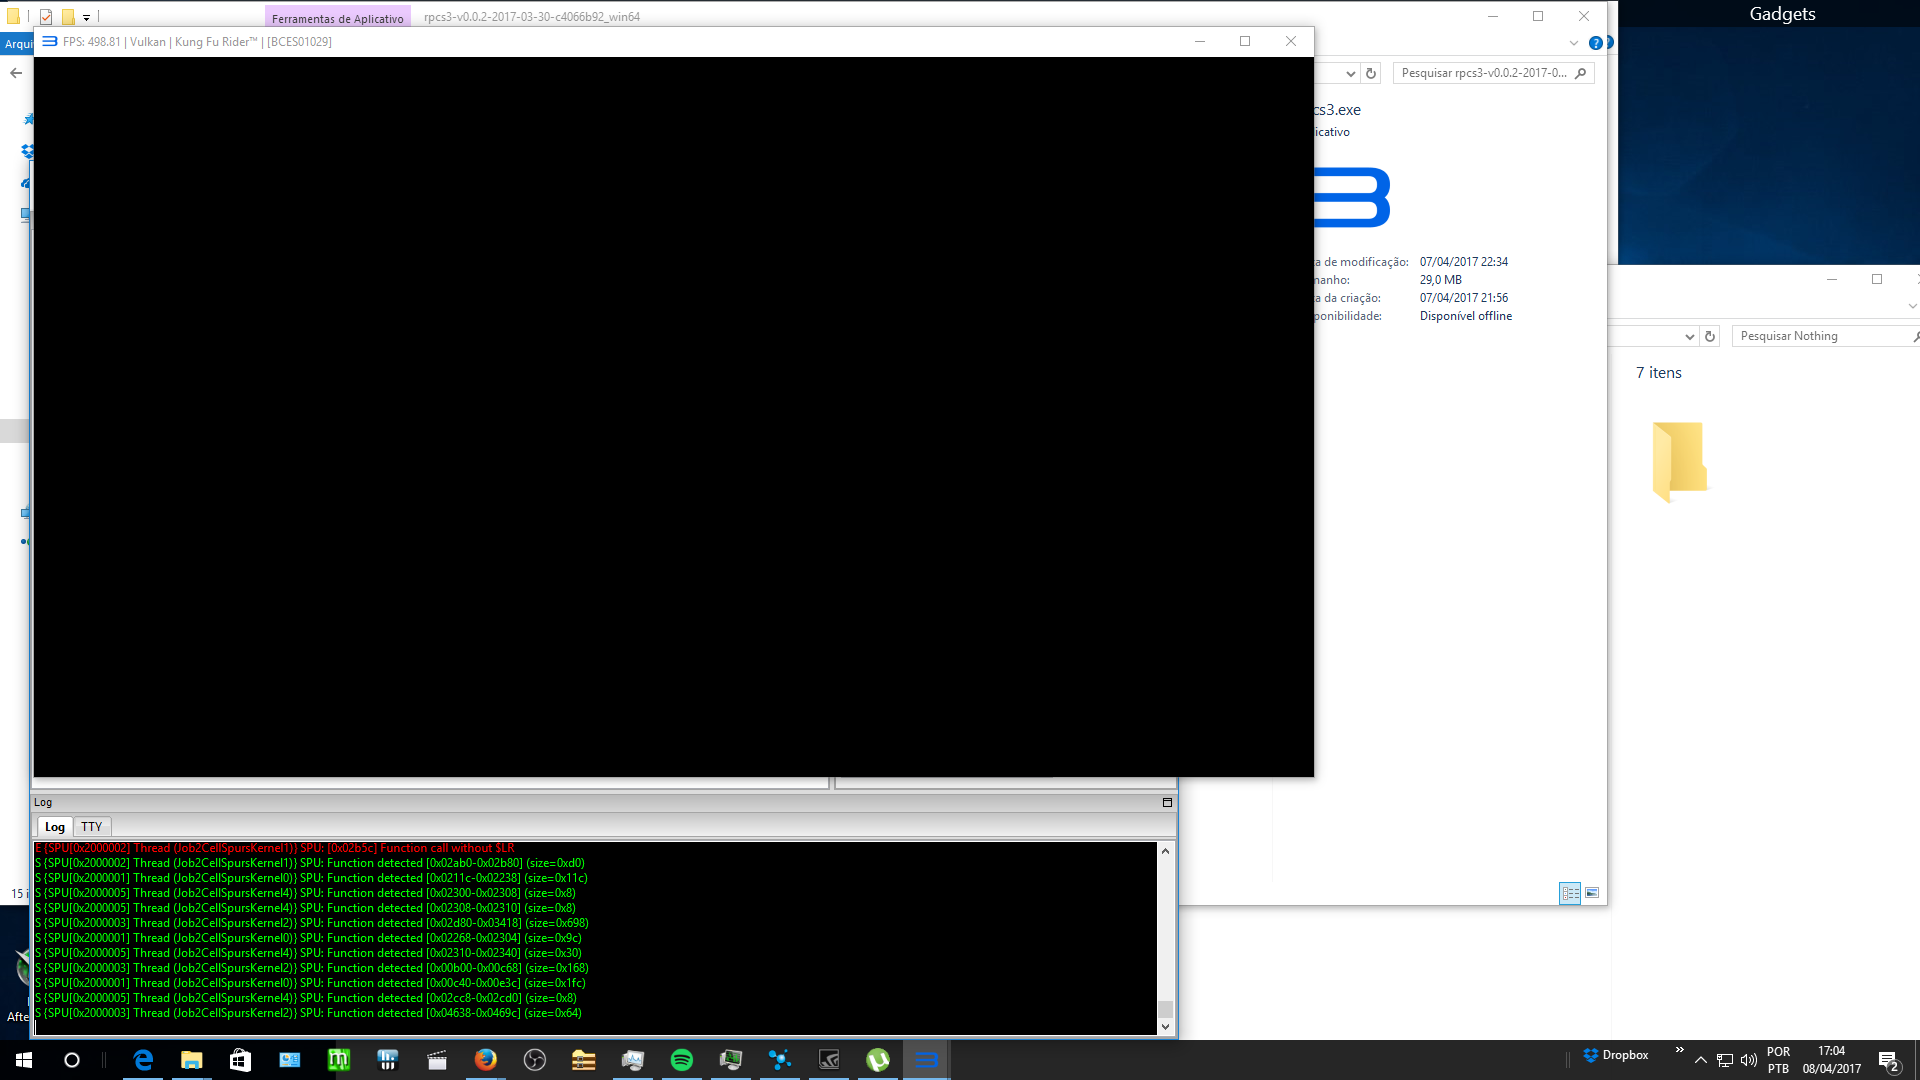Select the Log tab

click(55, 827)
